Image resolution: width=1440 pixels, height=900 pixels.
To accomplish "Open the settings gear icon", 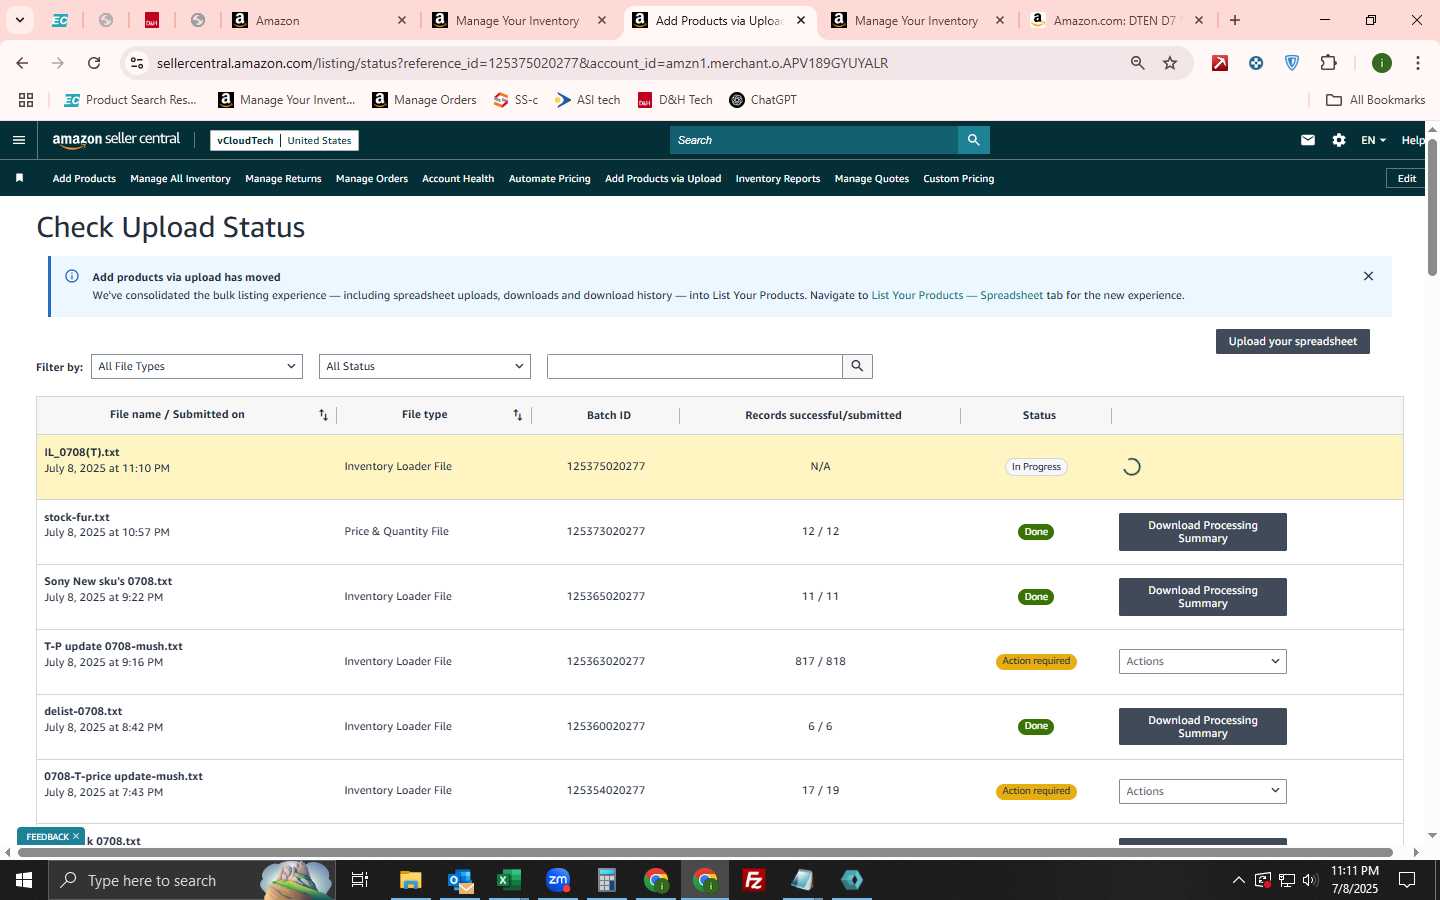I will (1339, 140).
